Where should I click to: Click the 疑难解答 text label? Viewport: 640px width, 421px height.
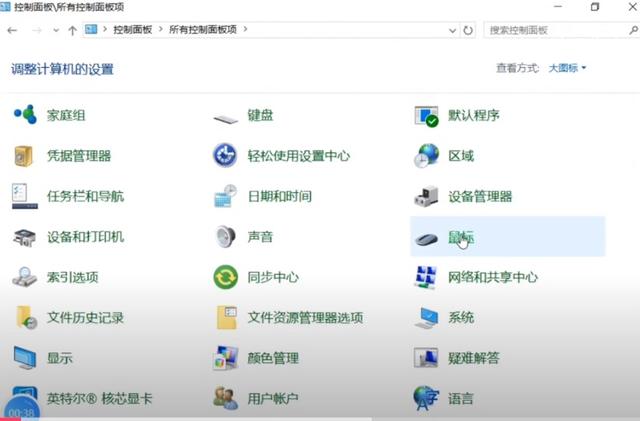click(474, 358)
